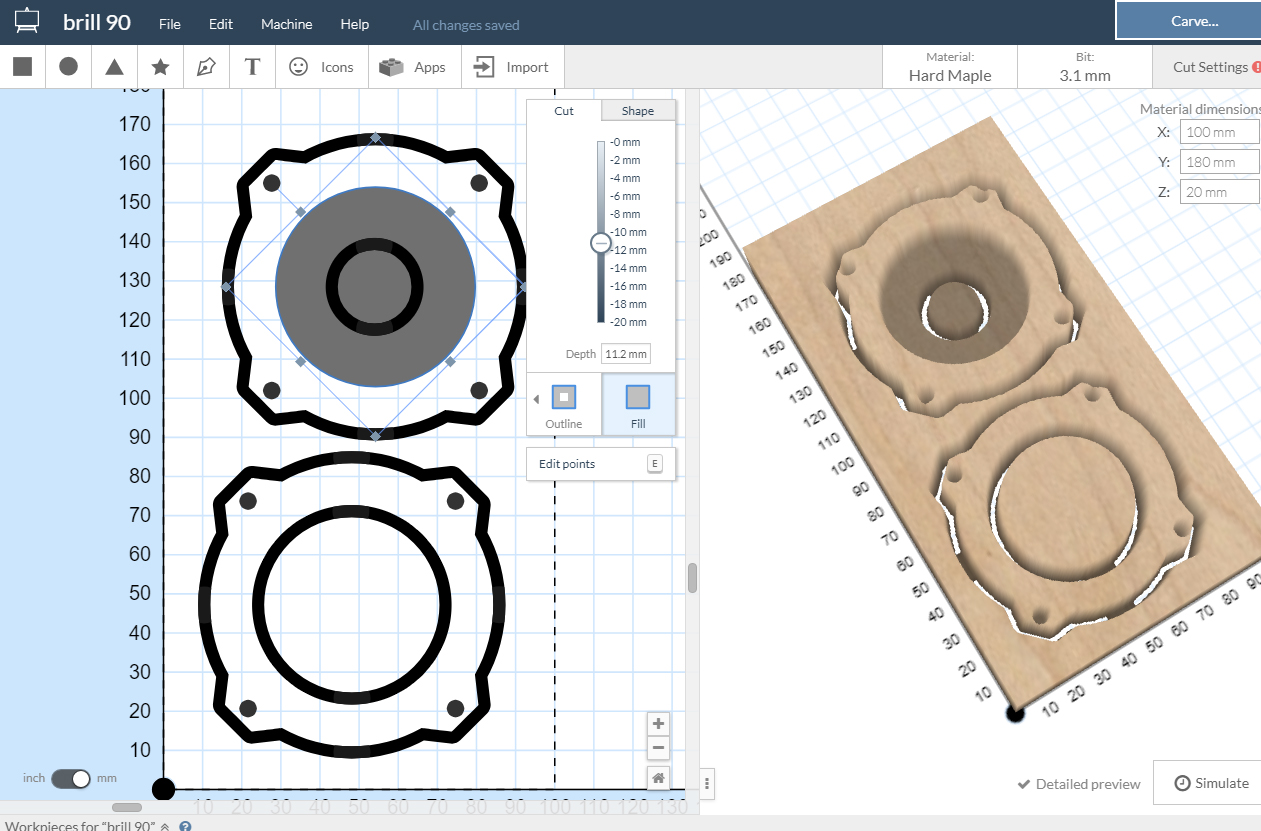
Task: Open the Icons library
Action: pyautogui.click(x=322, y=67)
